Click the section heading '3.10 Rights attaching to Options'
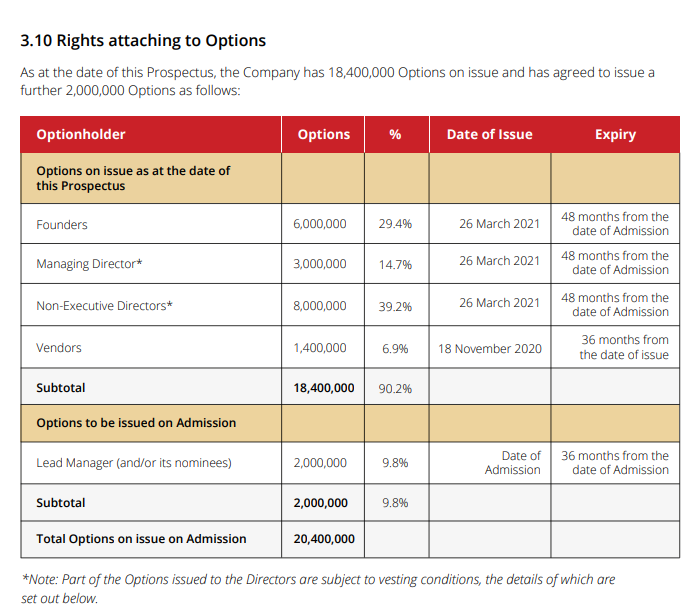Image resolution: width=699 pixels, height=612 pixels. coord(143,41)
